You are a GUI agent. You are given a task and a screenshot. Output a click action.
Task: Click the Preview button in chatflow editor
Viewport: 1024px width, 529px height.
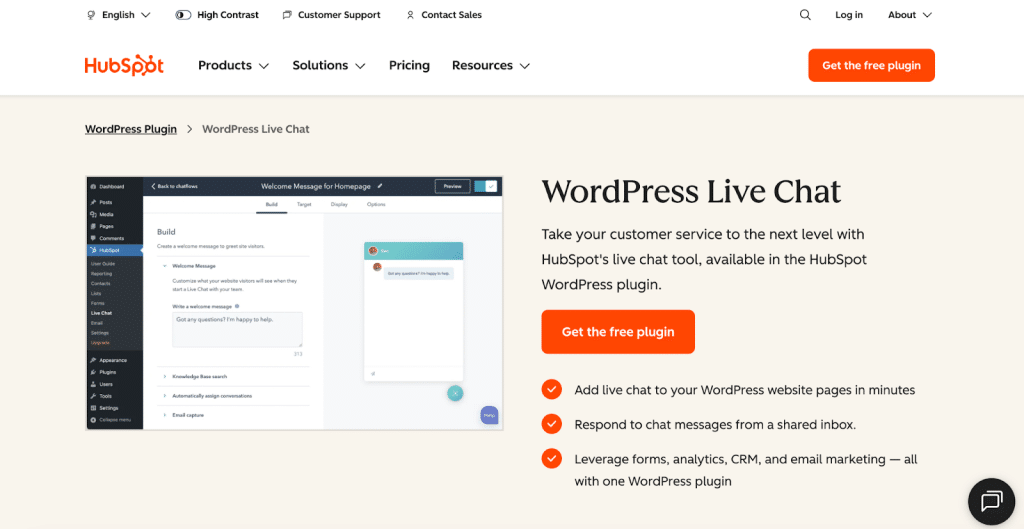(x=453, y=186)
